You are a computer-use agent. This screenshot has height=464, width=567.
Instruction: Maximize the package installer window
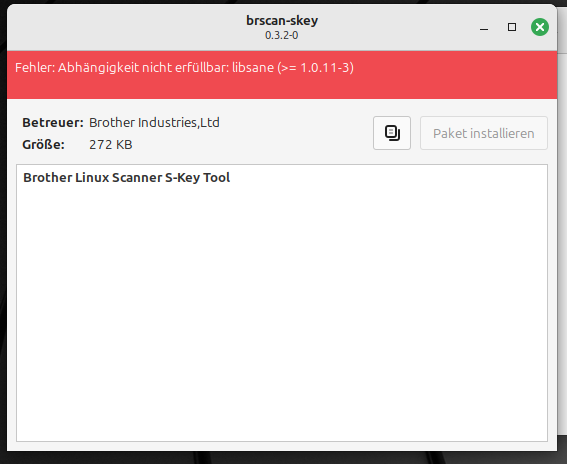point(512,27)
